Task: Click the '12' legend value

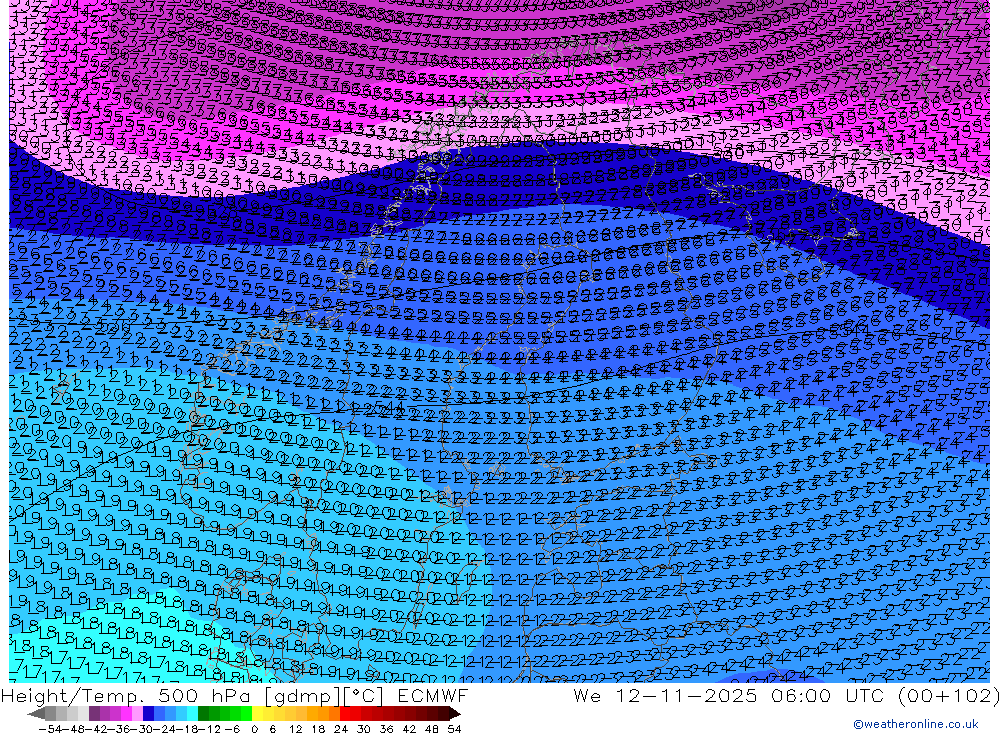Action: (x=295, y=729)
